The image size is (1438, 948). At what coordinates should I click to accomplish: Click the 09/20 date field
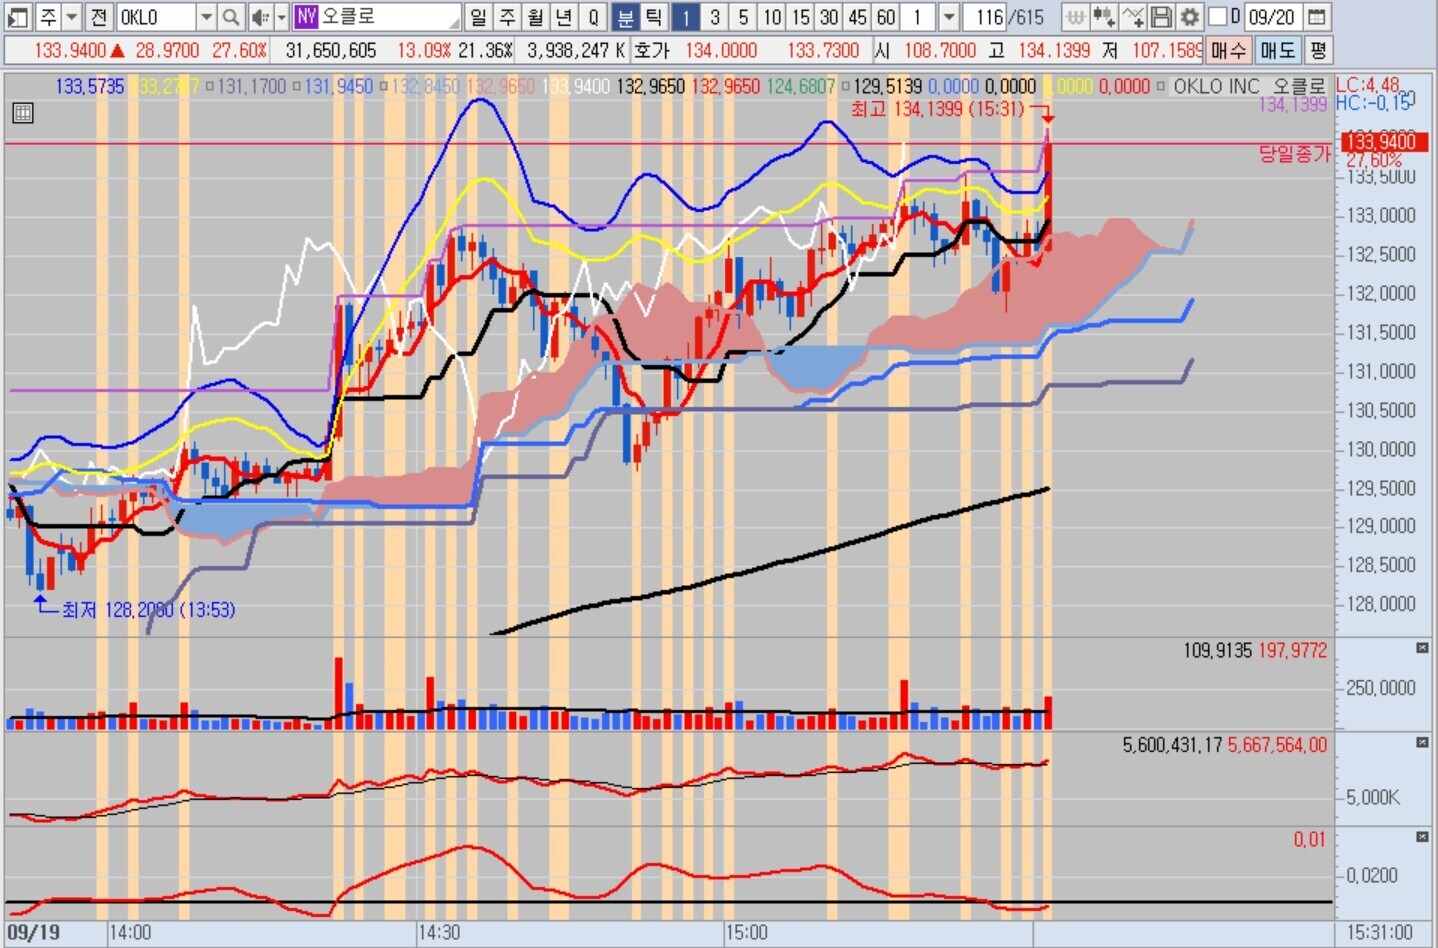click(x=1274, y=17)
